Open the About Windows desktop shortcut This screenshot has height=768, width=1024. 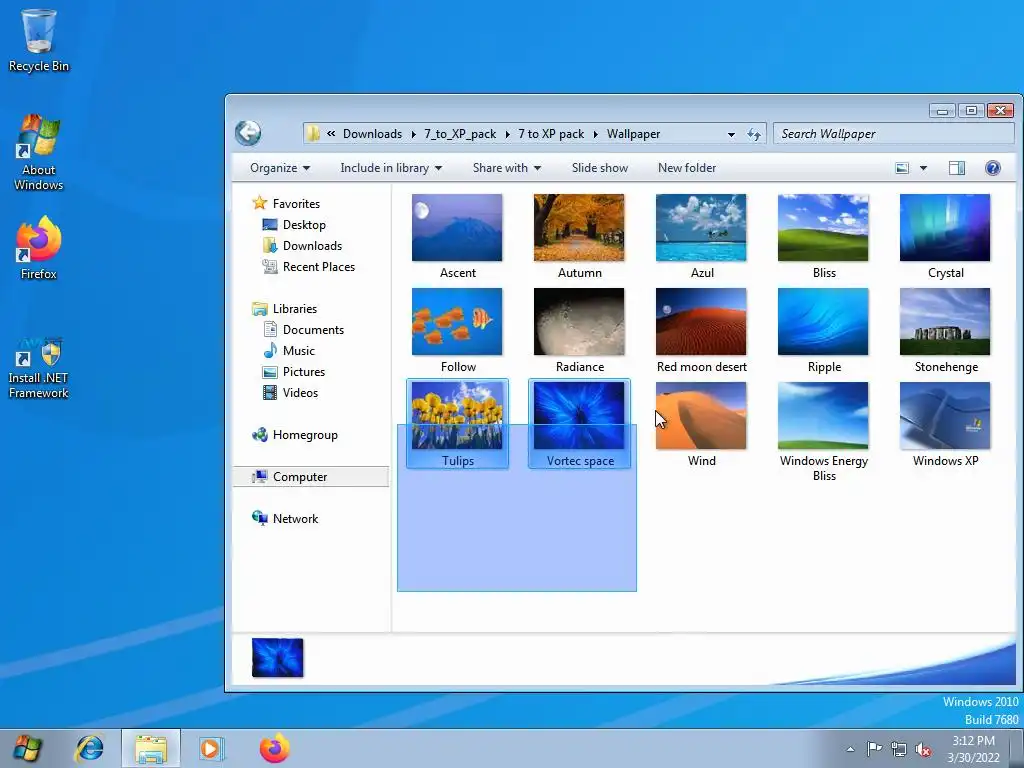pos(39,153)
